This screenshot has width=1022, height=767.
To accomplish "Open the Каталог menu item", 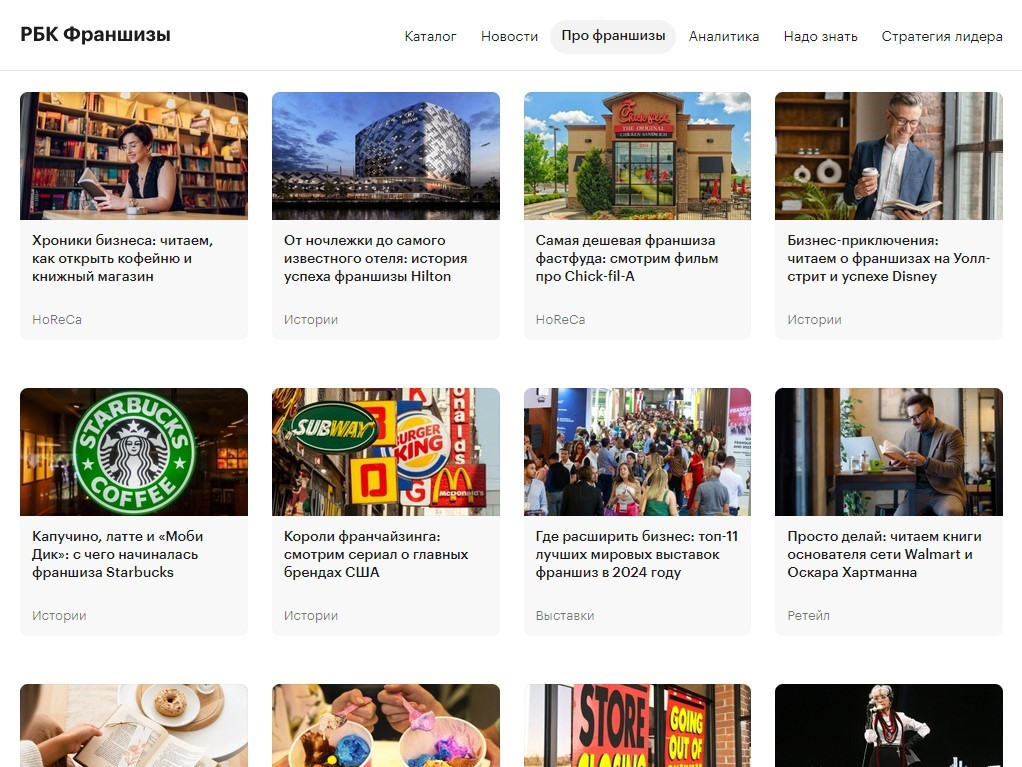I will 430,36.
